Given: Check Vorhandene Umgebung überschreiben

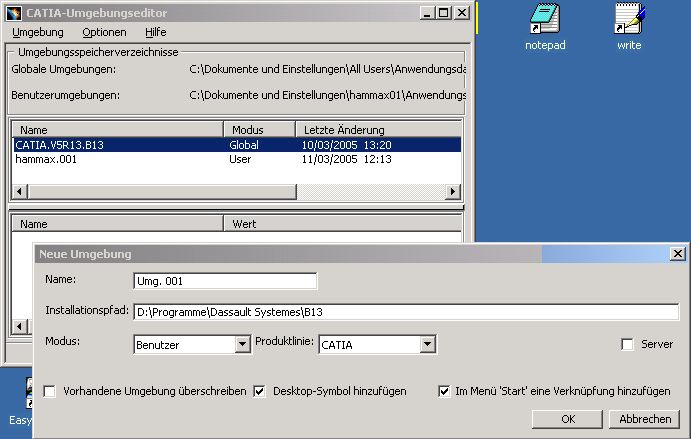Looking at the screenshot, I should pos(50,391).
